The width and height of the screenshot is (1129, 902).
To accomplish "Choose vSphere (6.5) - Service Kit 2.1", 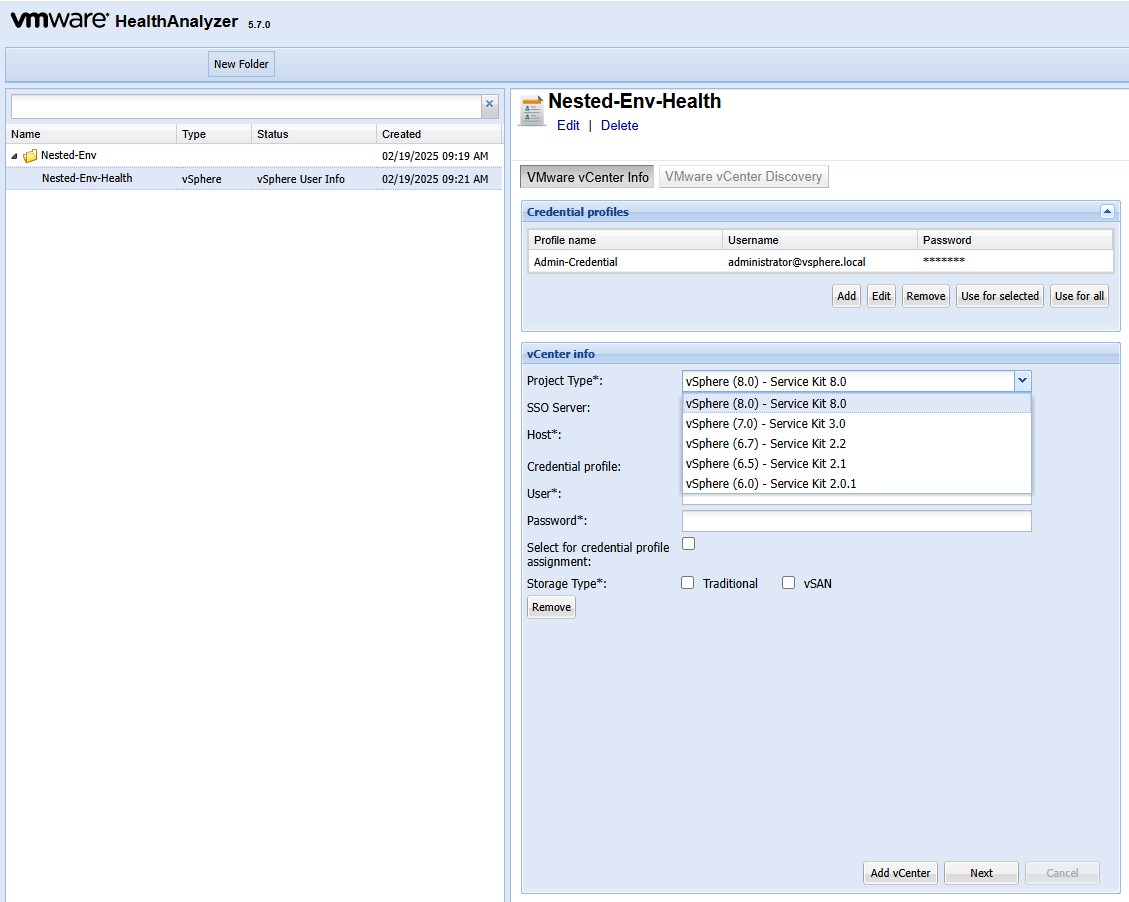I will (856, 464).
